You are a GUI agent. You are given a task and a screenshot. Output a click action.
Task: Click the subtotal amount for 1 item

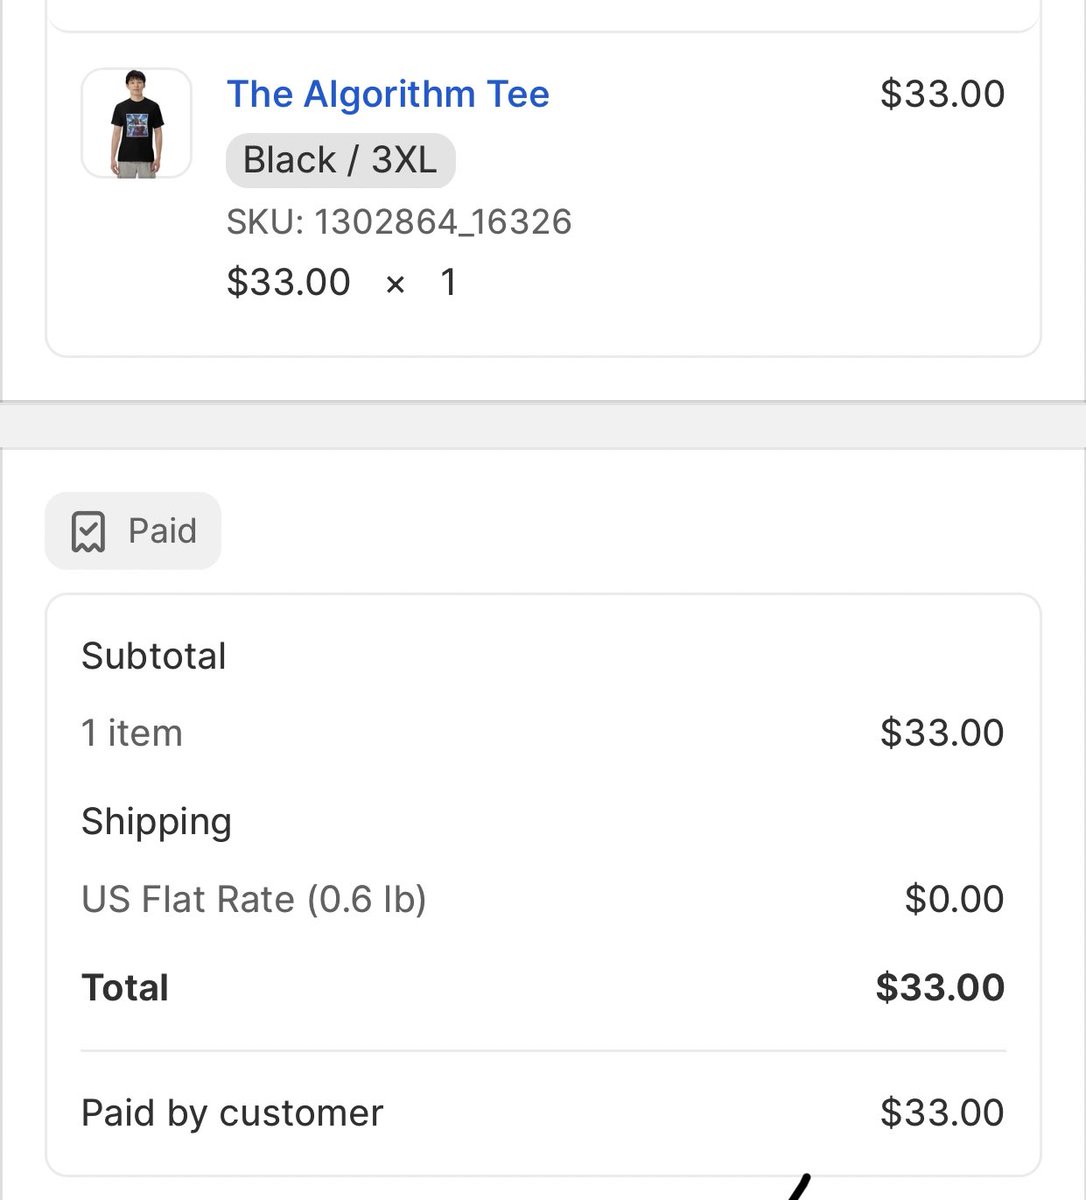point(942,733)
